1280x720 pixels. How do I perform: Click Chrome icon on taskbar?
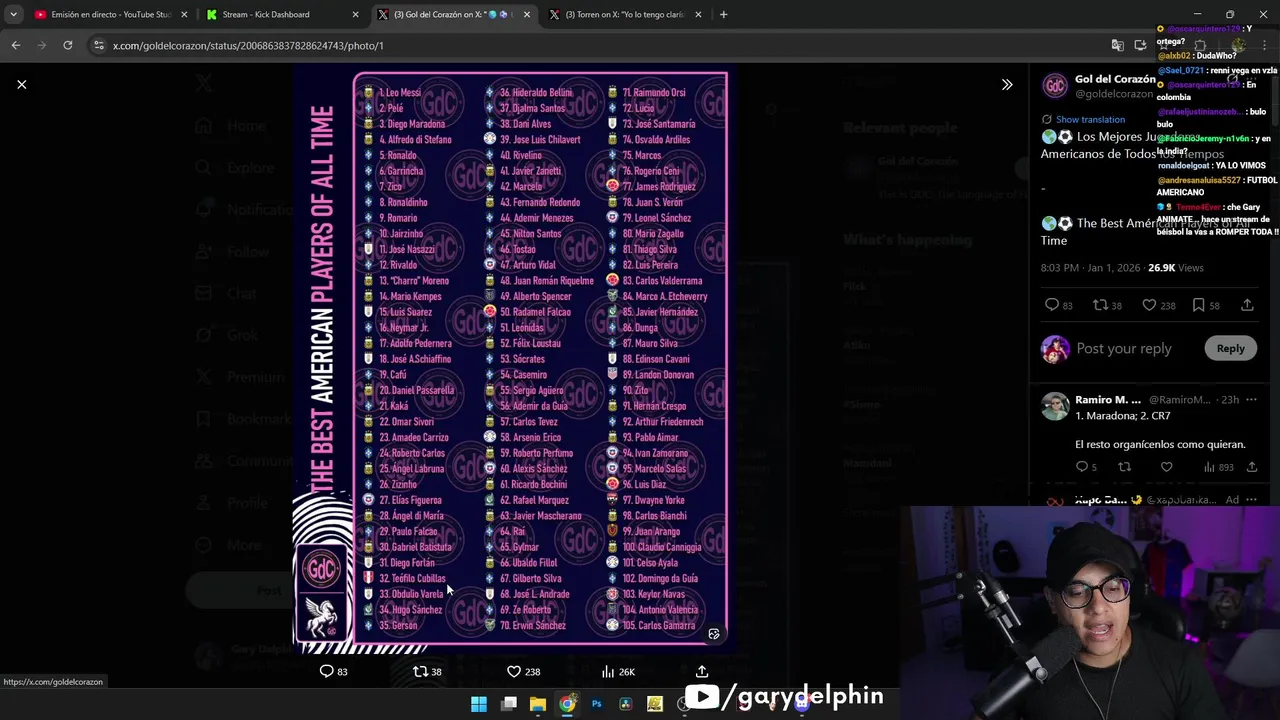click(x=567, y=704)
